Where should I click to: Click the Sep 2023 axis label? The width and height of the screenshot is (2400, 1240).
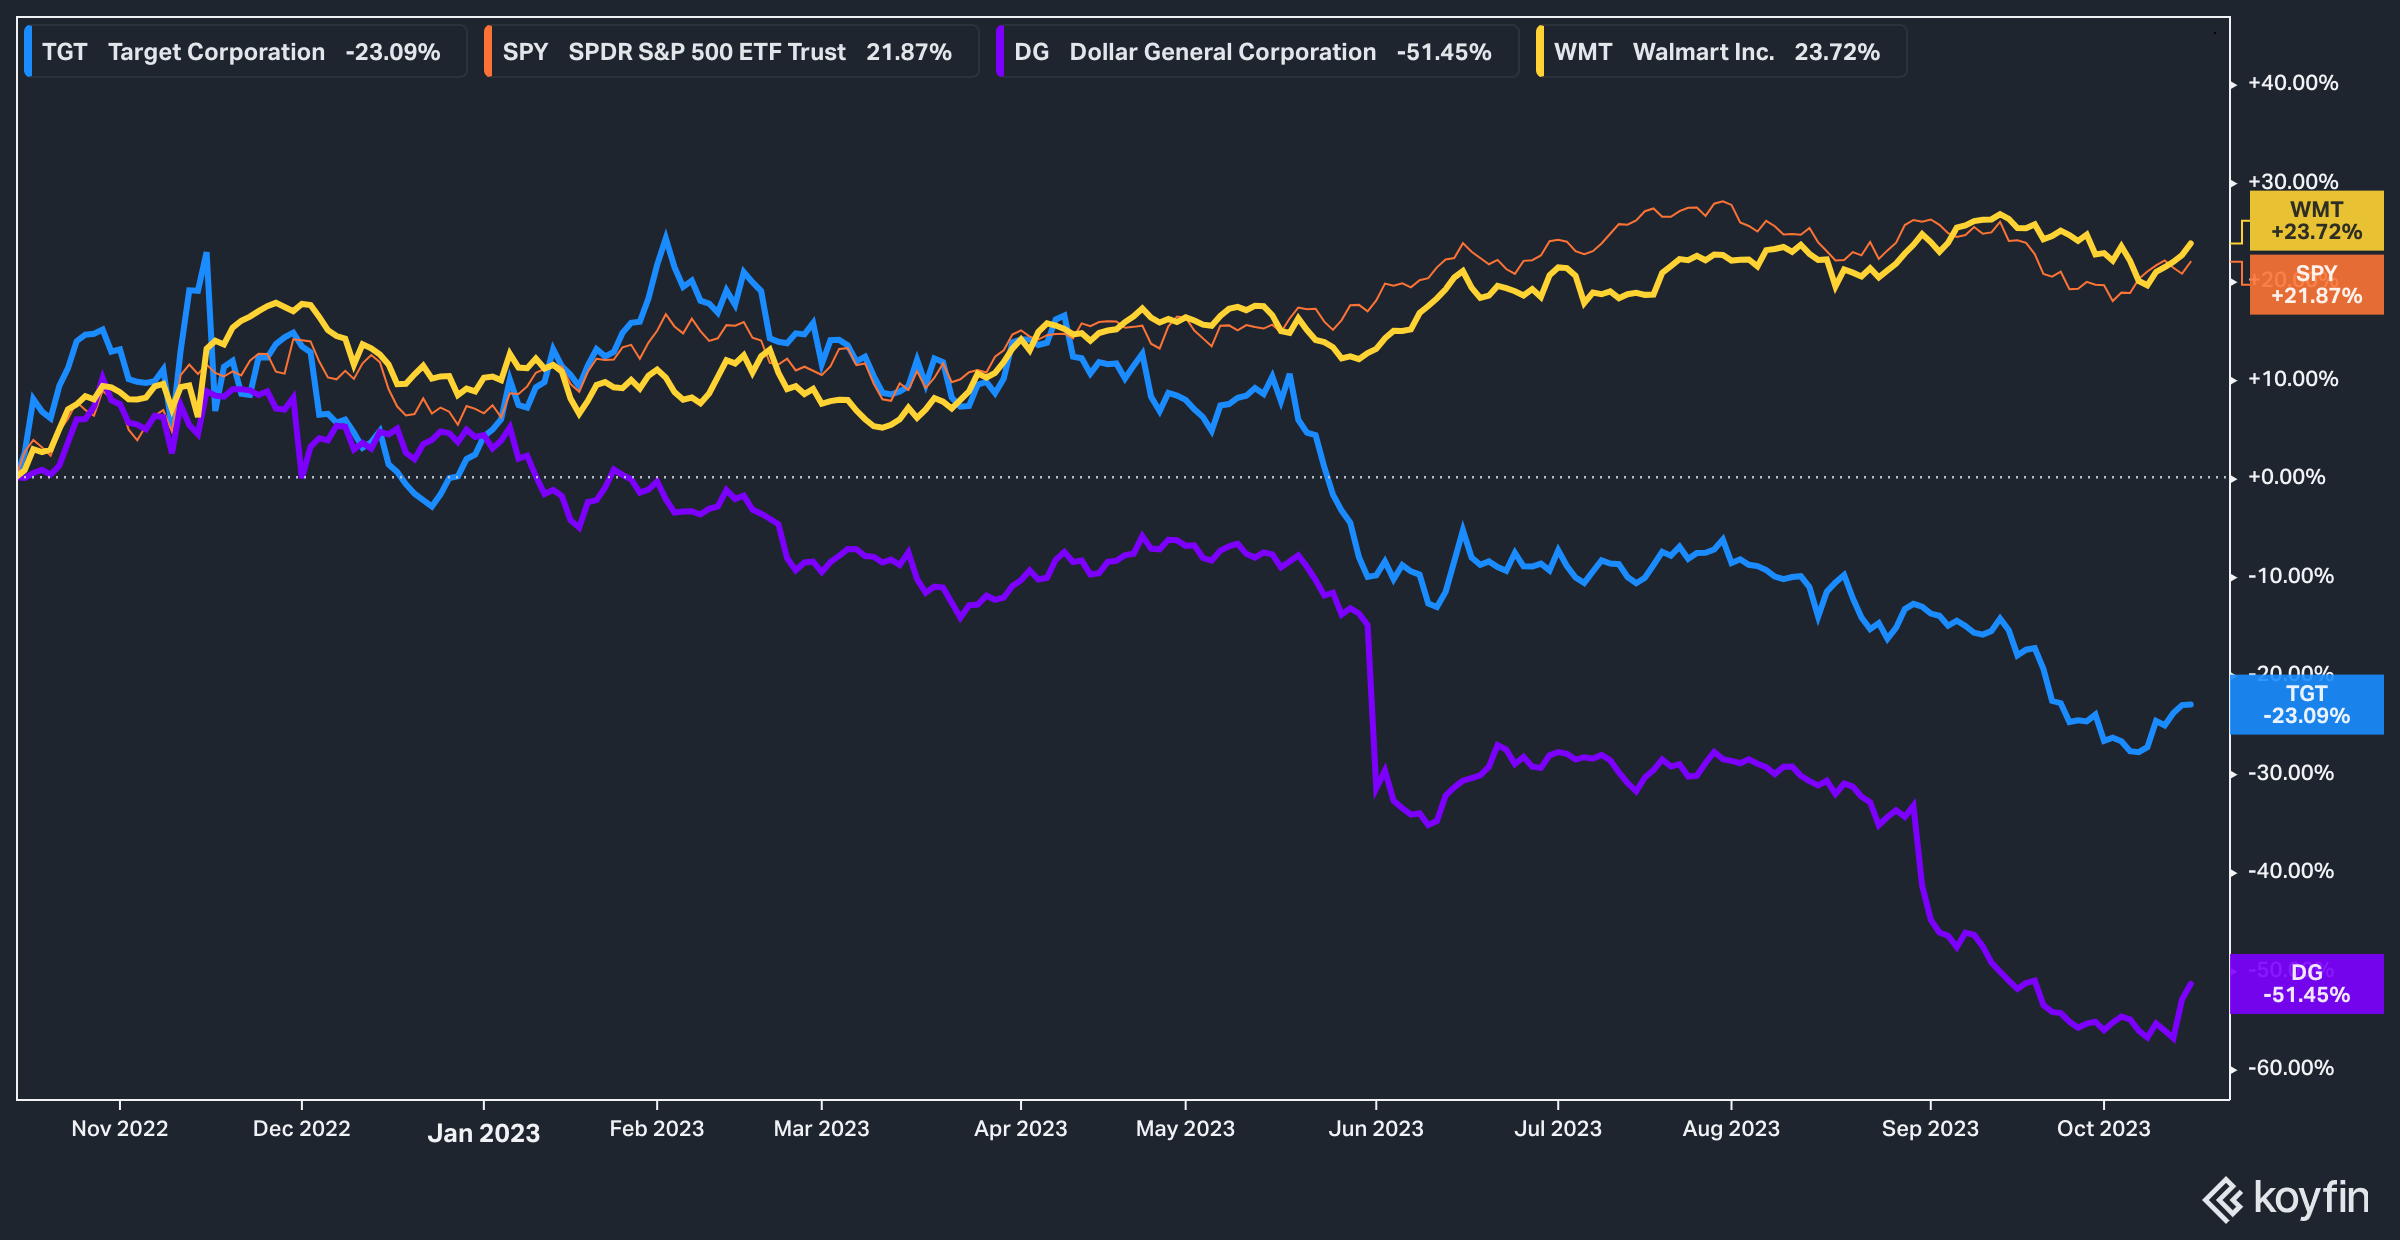coord(1931,1129)
